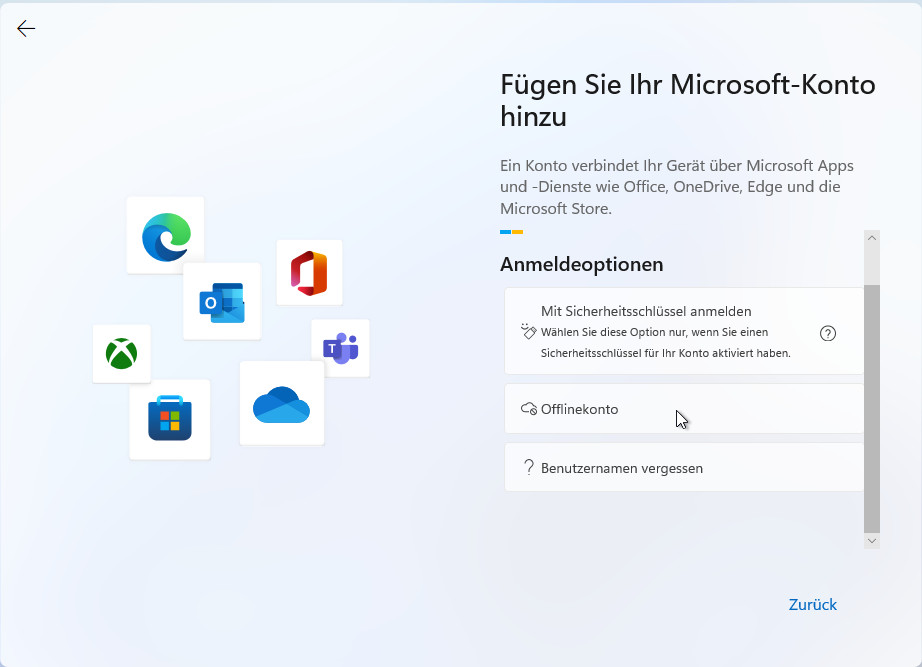The image size is (922, 667).
Task: Click the scrollbar up arrow
Action: click(x=872, y=239)
